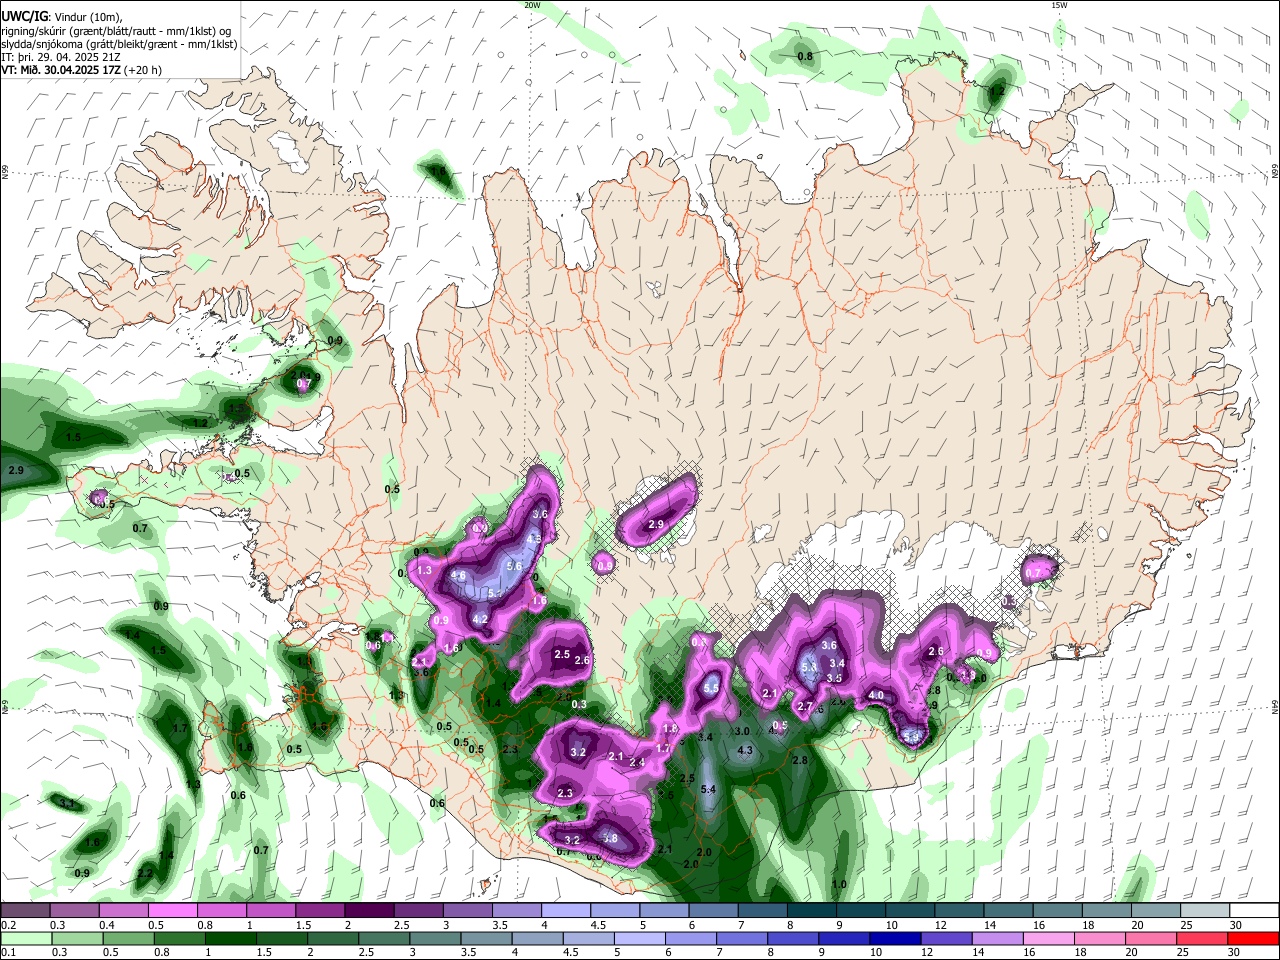The height and width of the screenshot is (960, 1280).
Task: Select the 'IT: þri. 29. 04. 2025 21Z' line
Action: (x=61, y=57)
